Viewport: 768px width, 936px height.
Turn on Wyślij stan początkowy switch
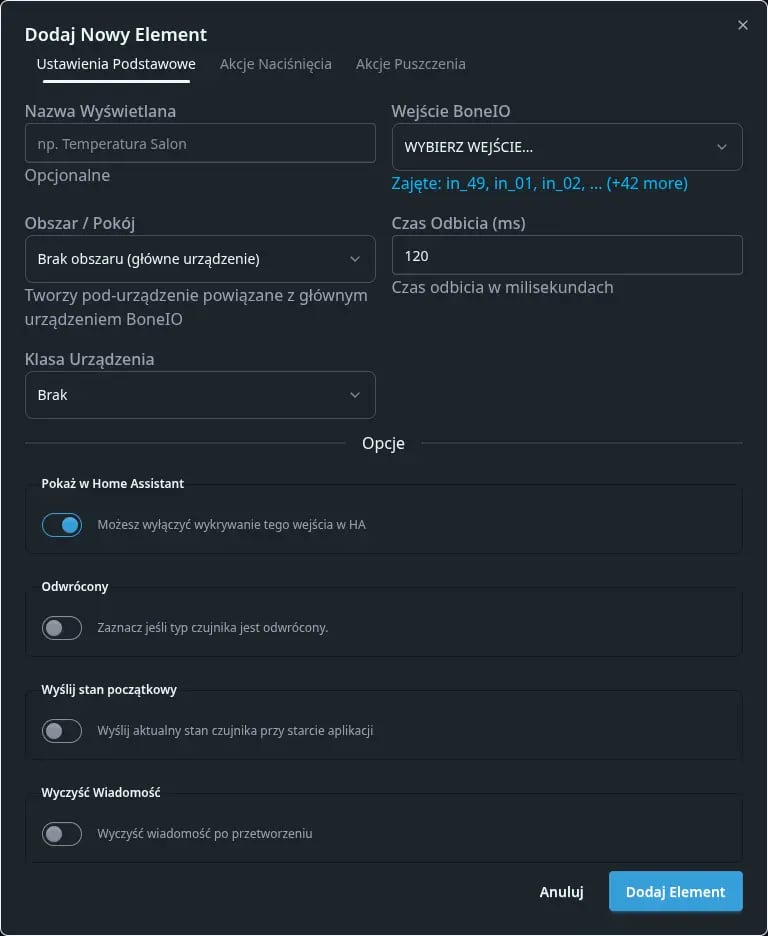(62, 731)
